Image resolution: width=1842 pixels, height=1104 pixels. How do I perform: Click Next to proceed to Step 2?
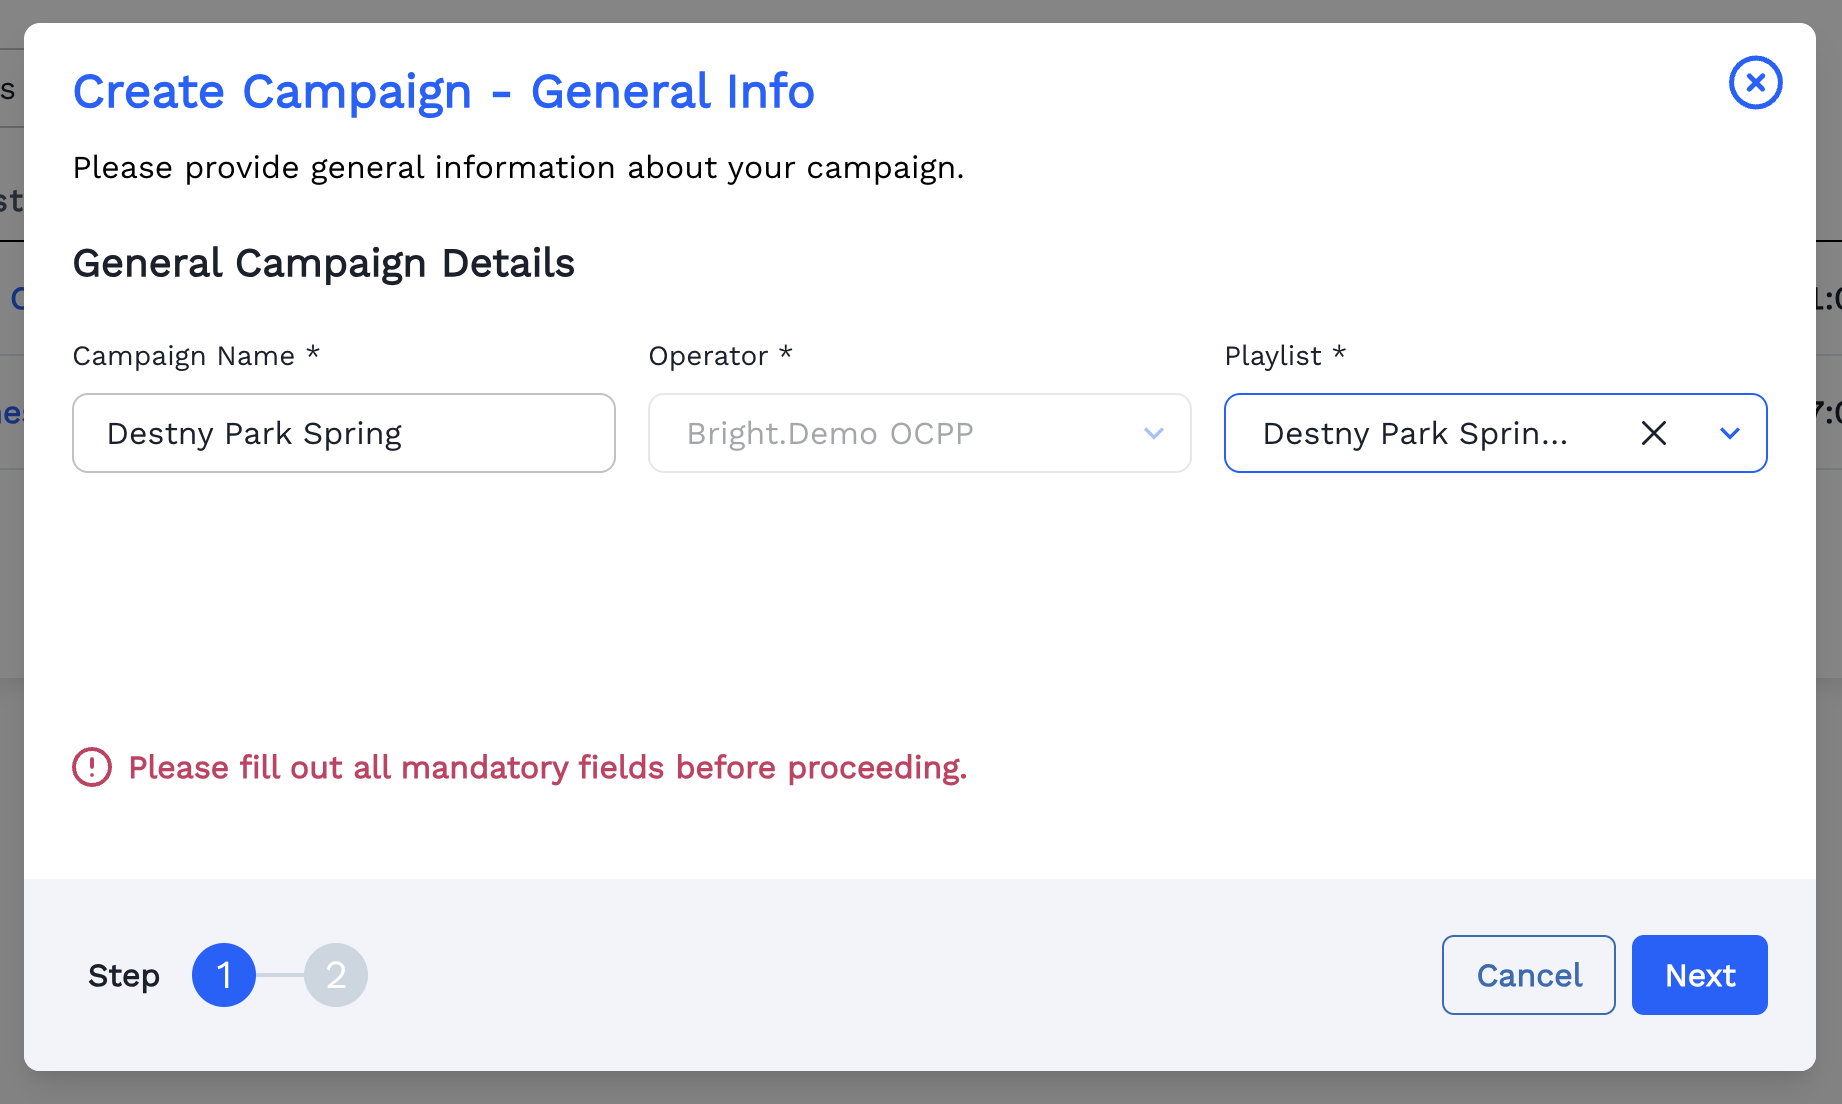[1699, 975]
